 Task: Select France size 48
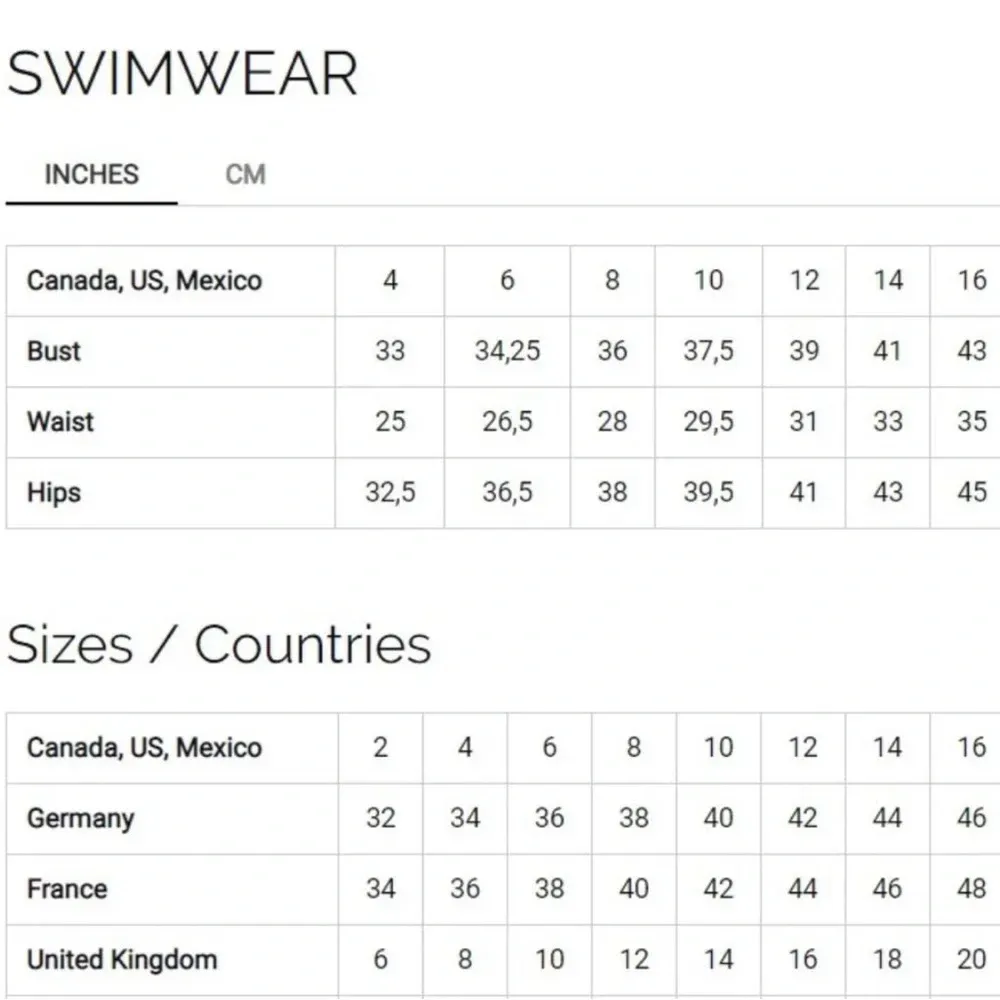coord(967,888)
